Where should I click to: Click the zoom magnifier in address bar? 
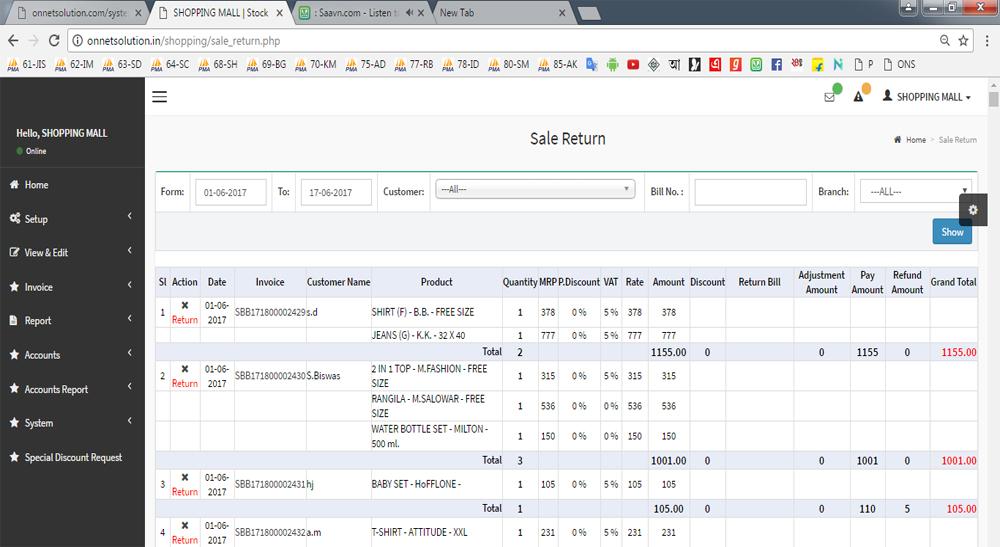coord(945,41)
